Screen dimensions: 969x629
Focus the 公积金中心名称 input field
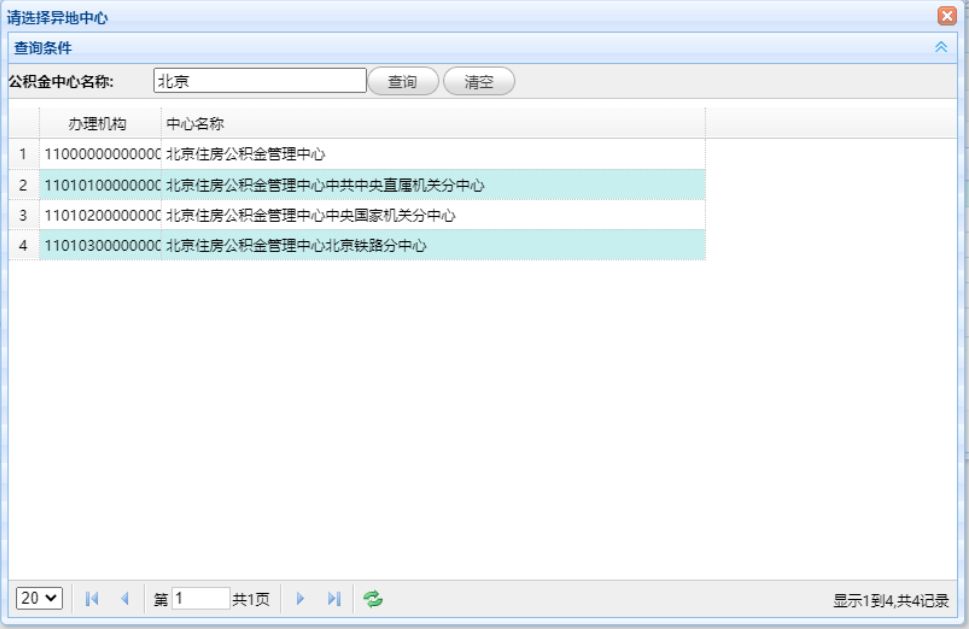tap(260, 80)
